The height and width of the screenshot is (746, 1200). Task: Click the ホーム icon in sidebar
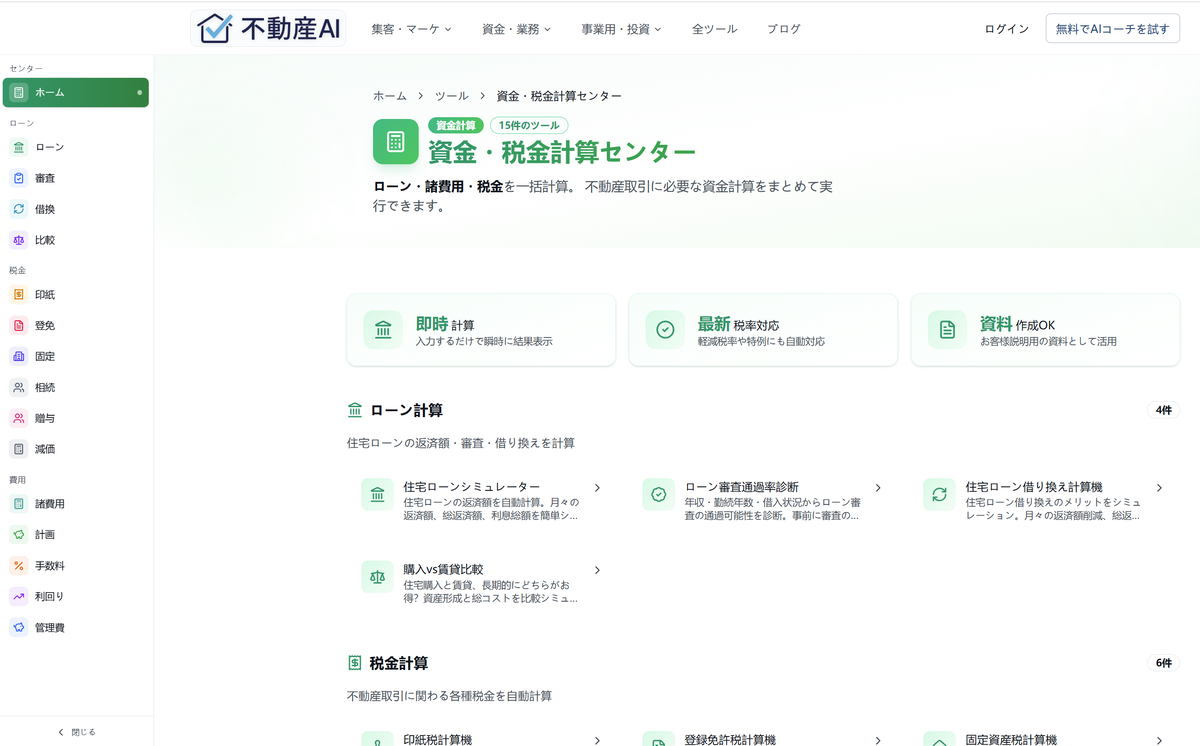(x=19, y=92)
